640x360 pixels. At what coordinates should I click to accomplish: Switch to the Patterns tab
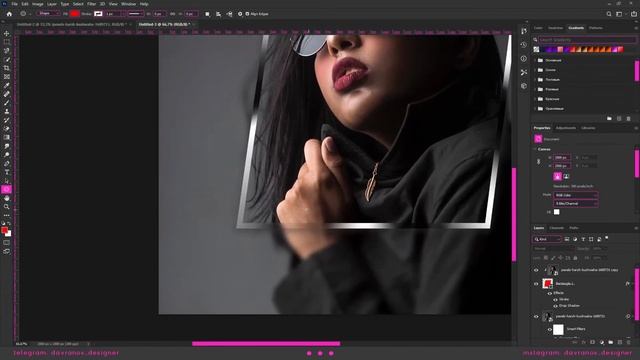[596, 28]
